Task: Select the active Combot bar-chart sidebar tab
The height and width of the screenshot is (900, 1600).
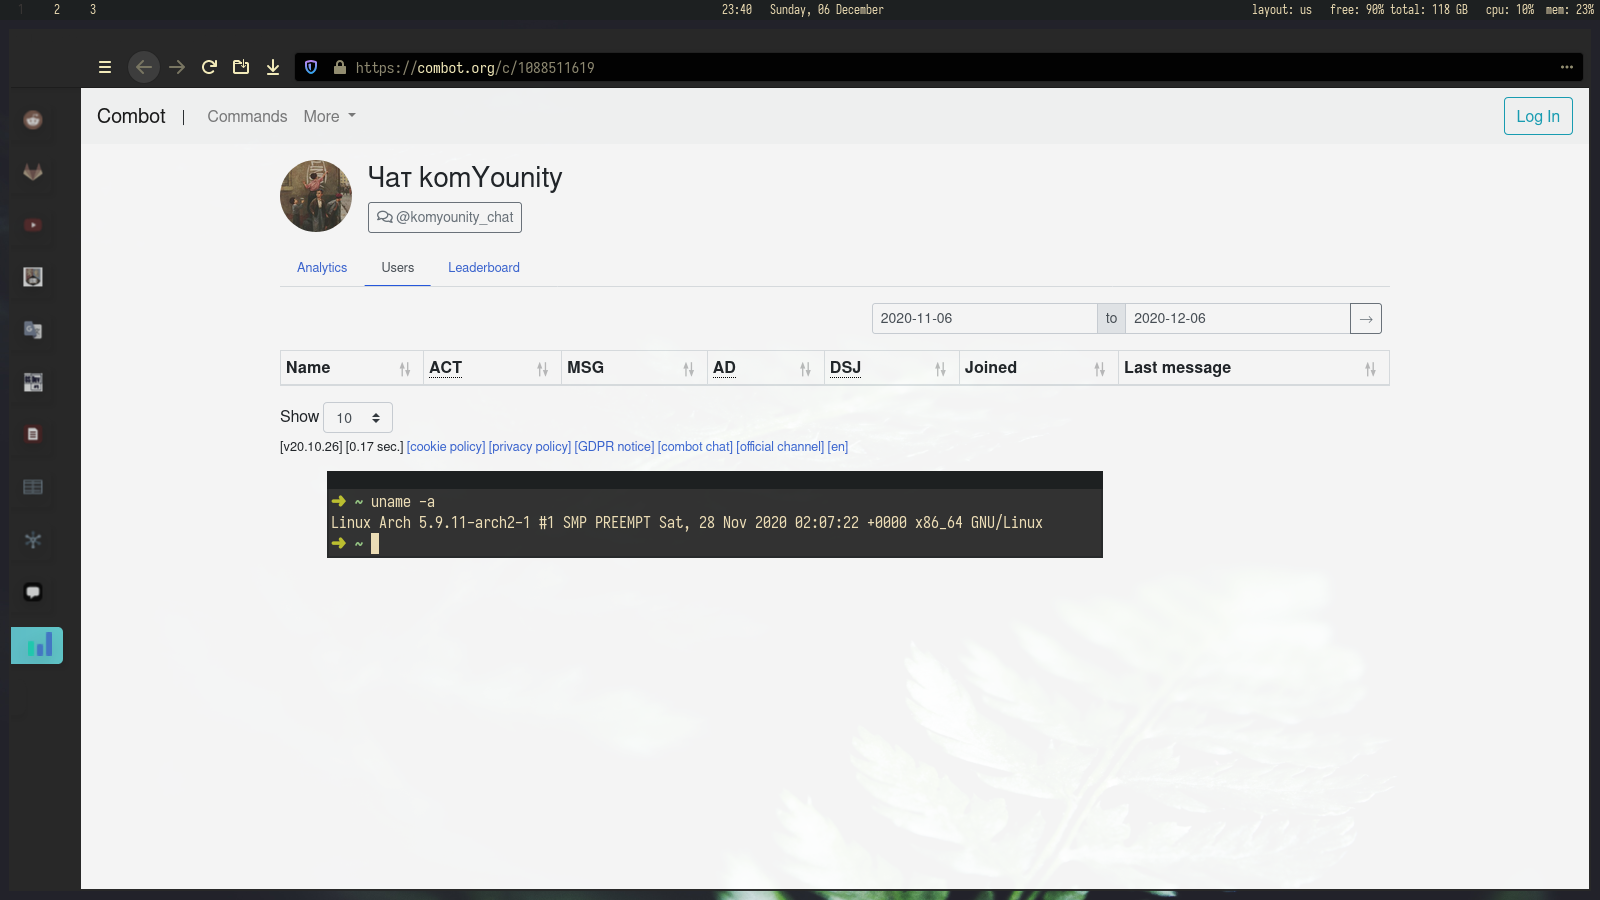Action: pos(37,645)
